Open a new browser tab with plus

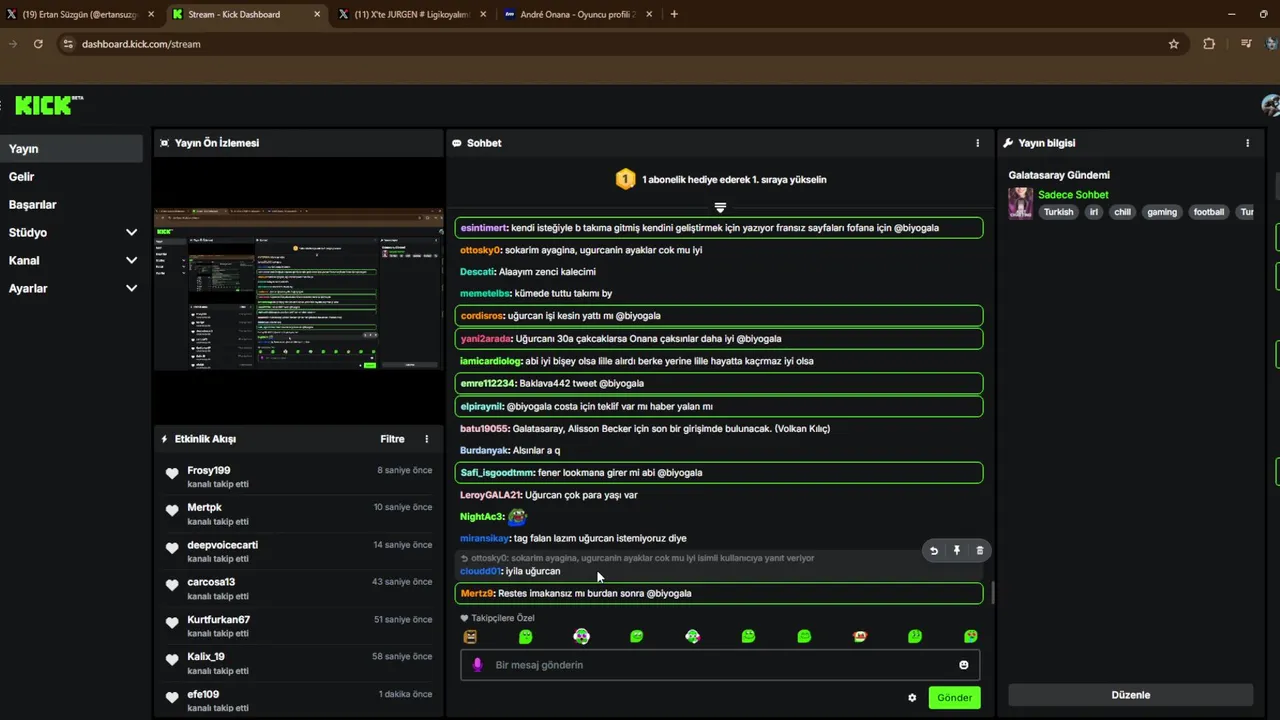click(x=674, y=14)
